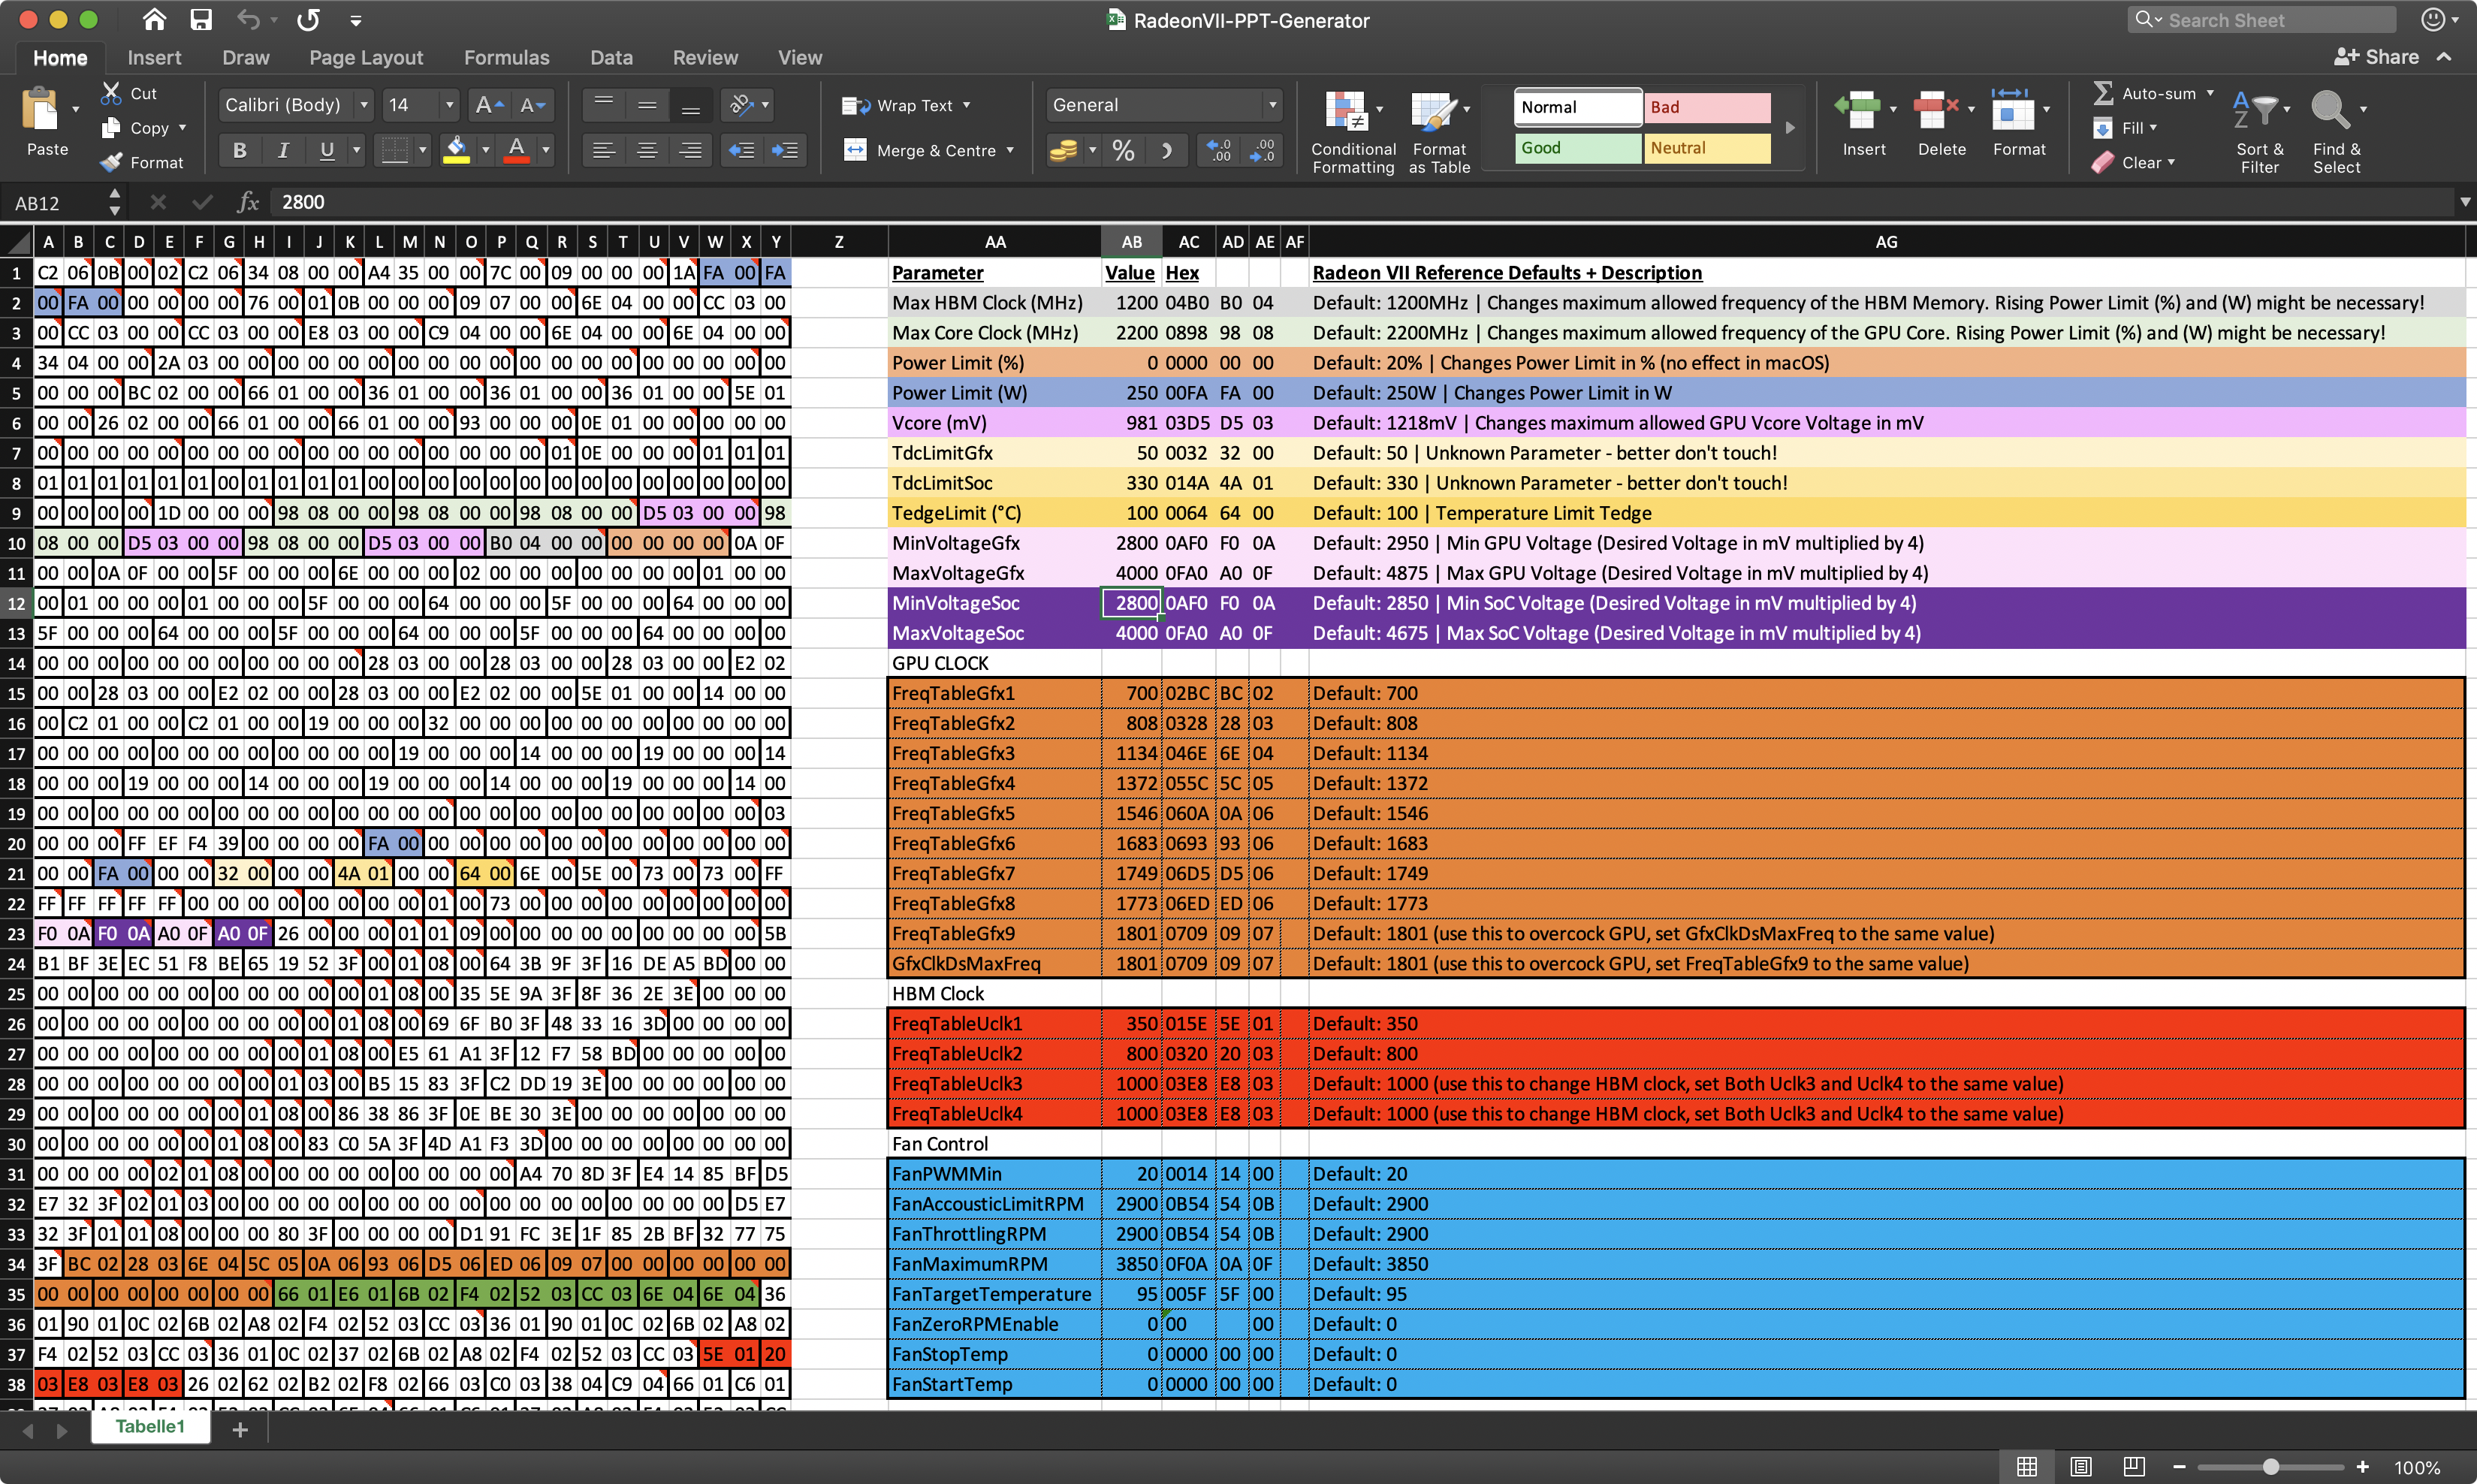This screenshot has height=1484, width=2477.
Task: Open the General number format dropdown
Action: (x=1272, y=105)
